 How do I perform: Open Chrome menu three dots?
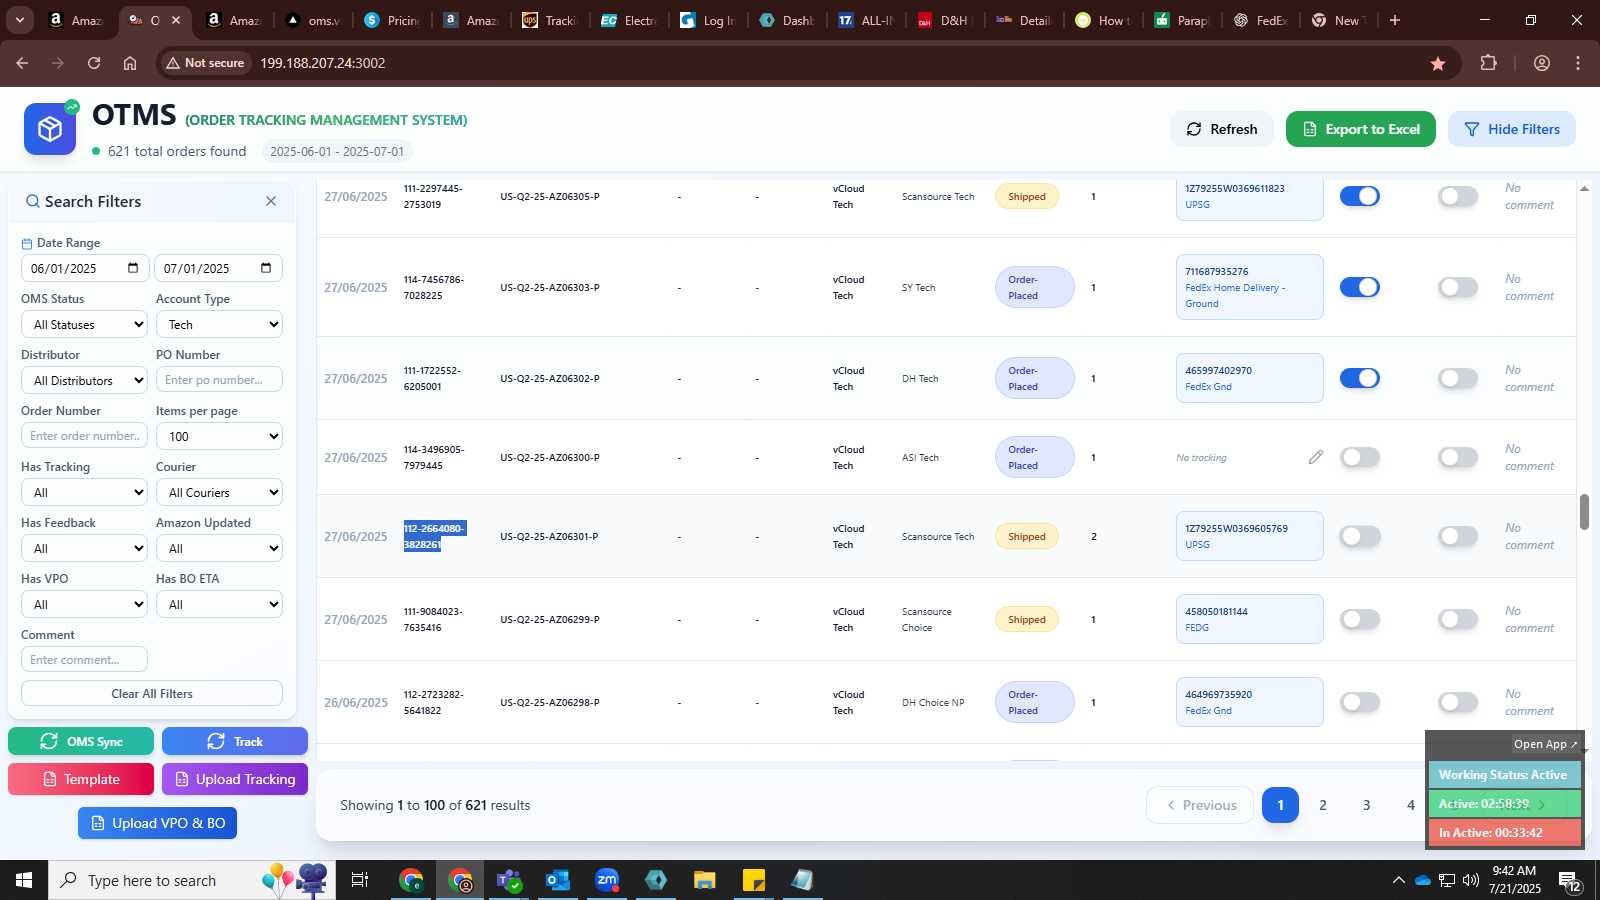[1578, 63]
